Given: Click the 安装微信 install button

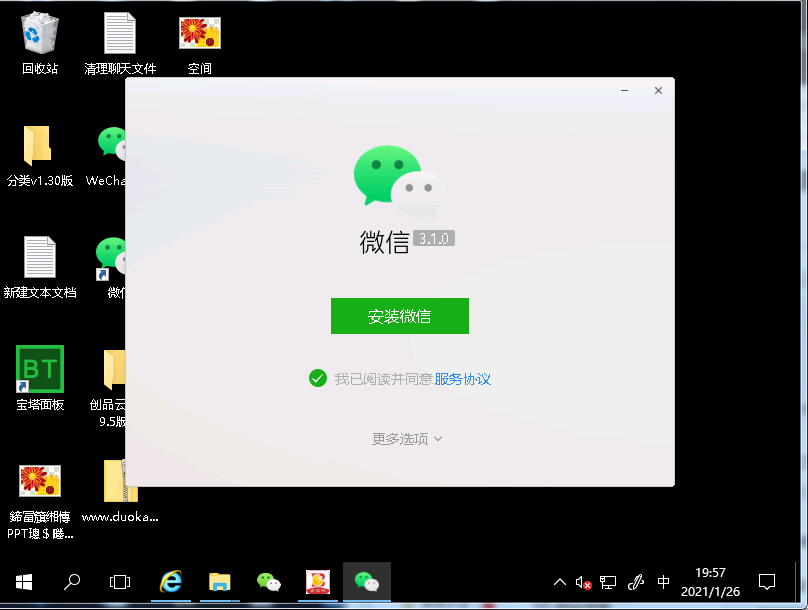Looking at the screenshot, I should [399, 315].
